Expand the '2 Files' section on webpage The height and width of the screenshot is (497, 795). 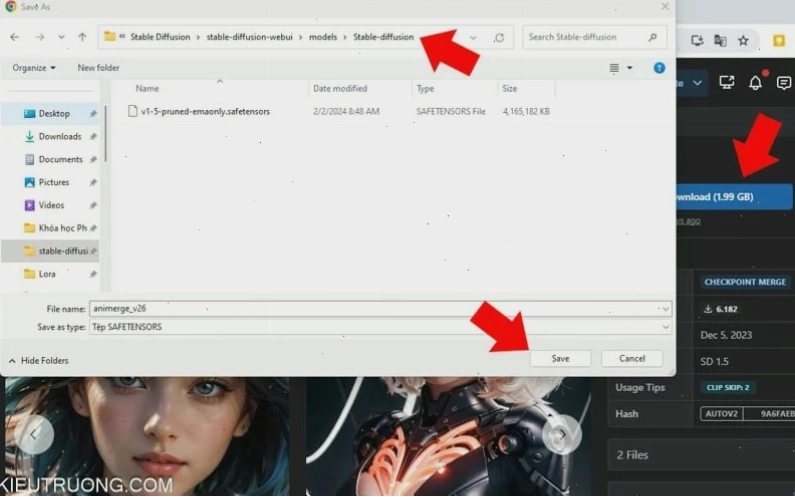pyautogui.click(x=701, y=455)
